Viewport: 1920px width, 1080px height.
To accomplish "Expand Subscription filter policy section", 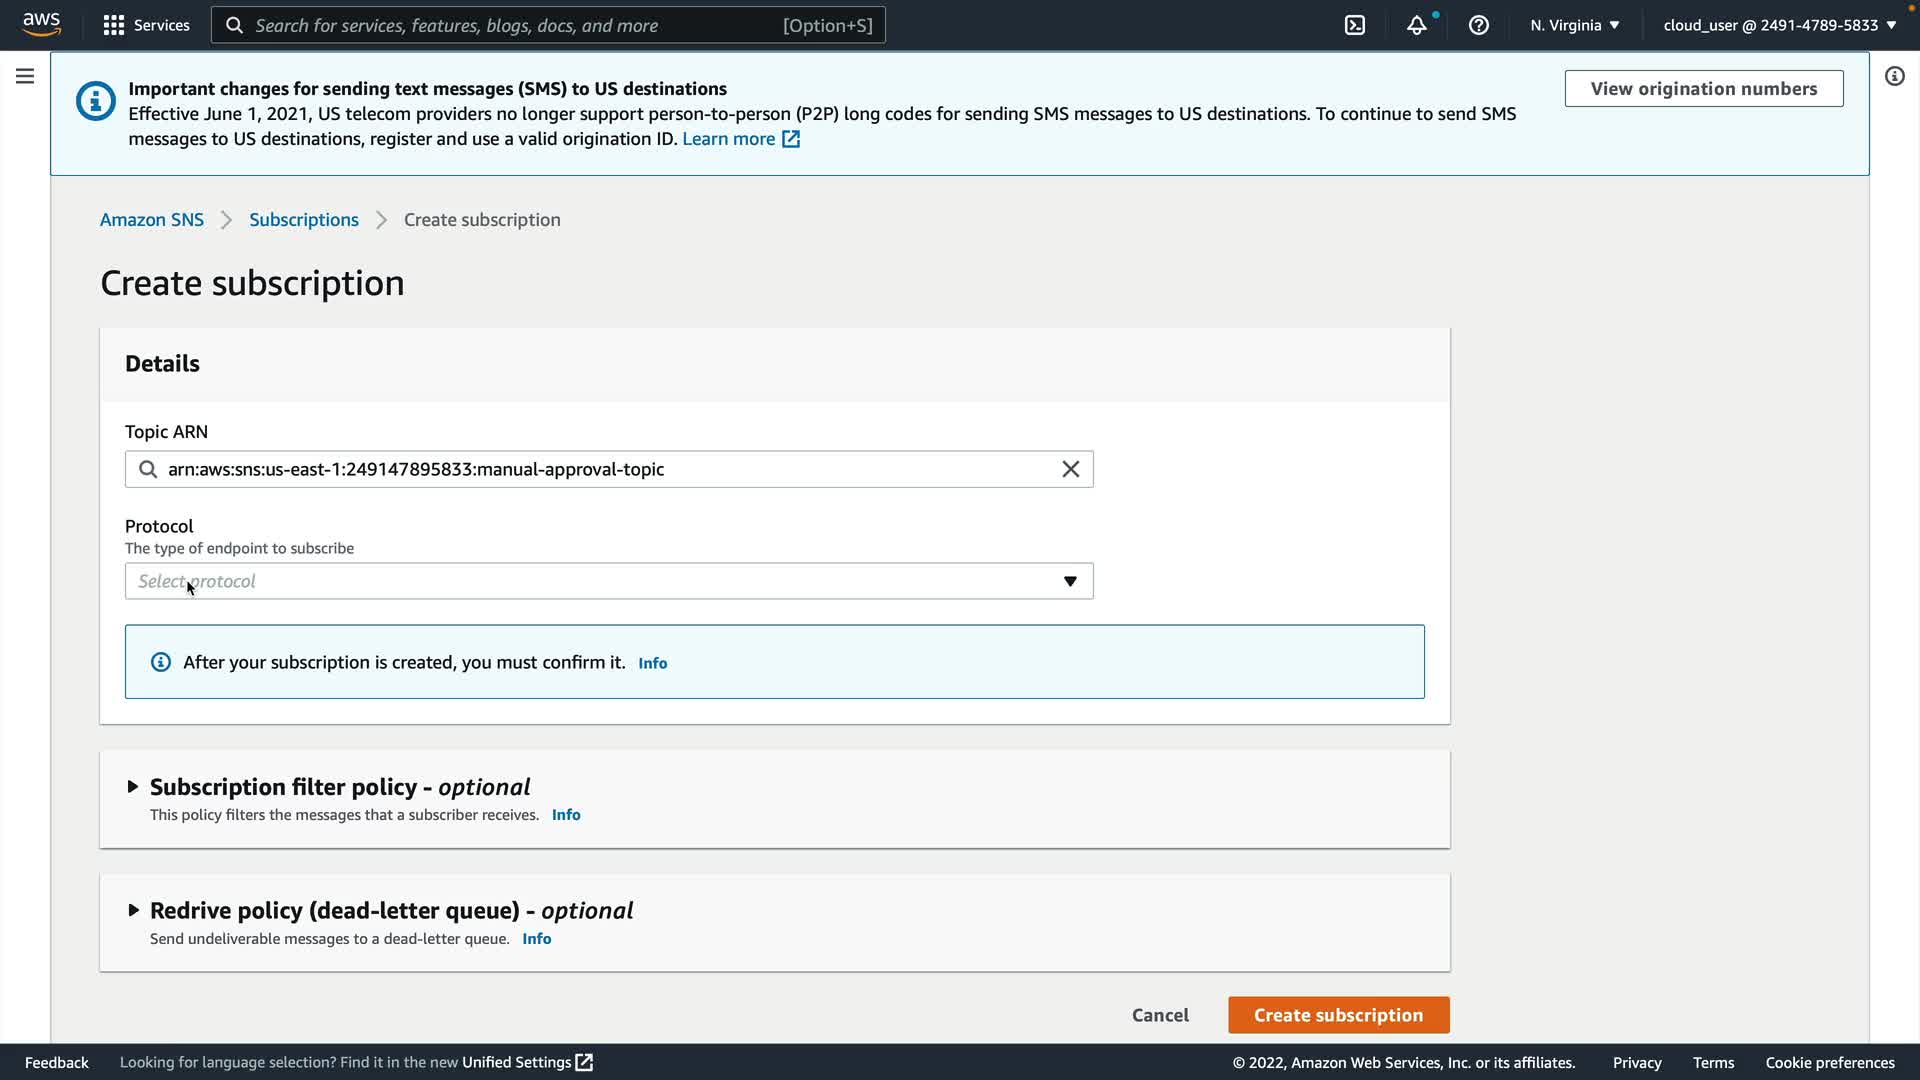I will 133,787.
